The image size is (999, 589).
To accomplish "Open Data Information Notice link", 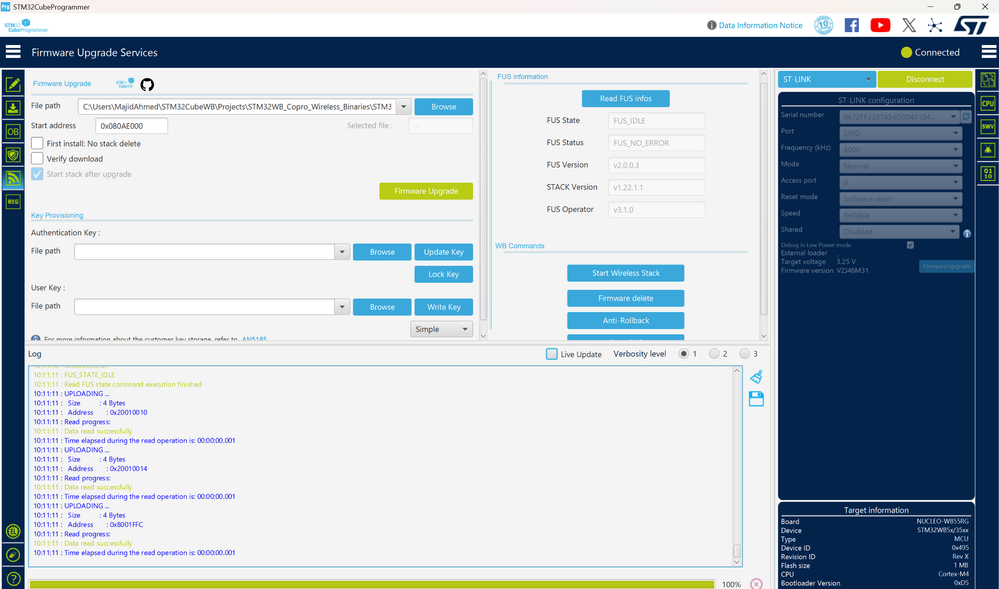I will click(760, 25).
